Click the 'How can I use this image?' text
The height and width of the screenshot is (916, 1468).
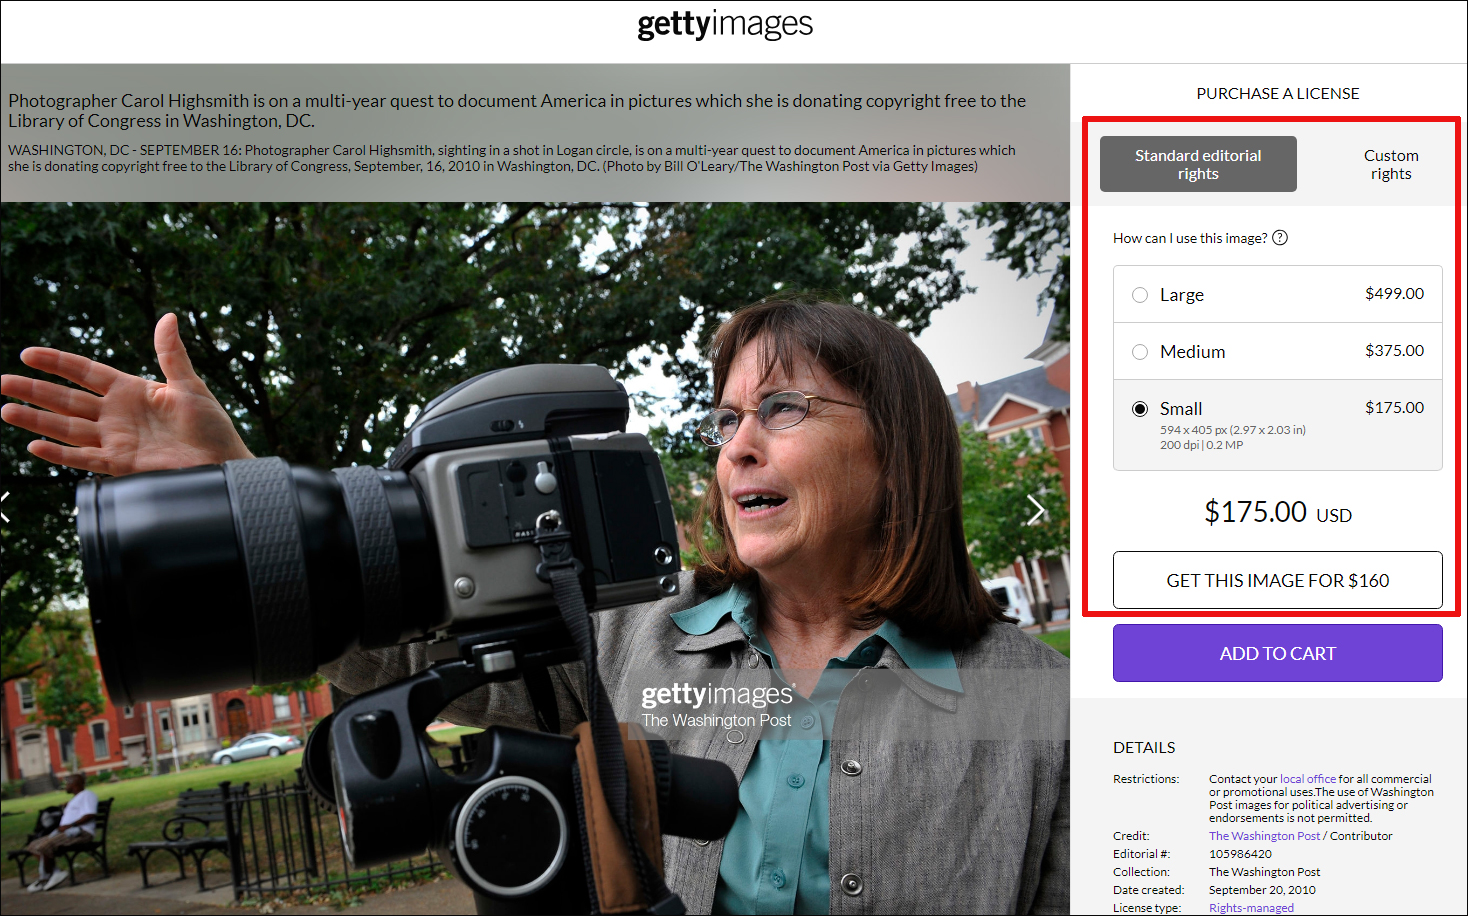point(1190,238)
